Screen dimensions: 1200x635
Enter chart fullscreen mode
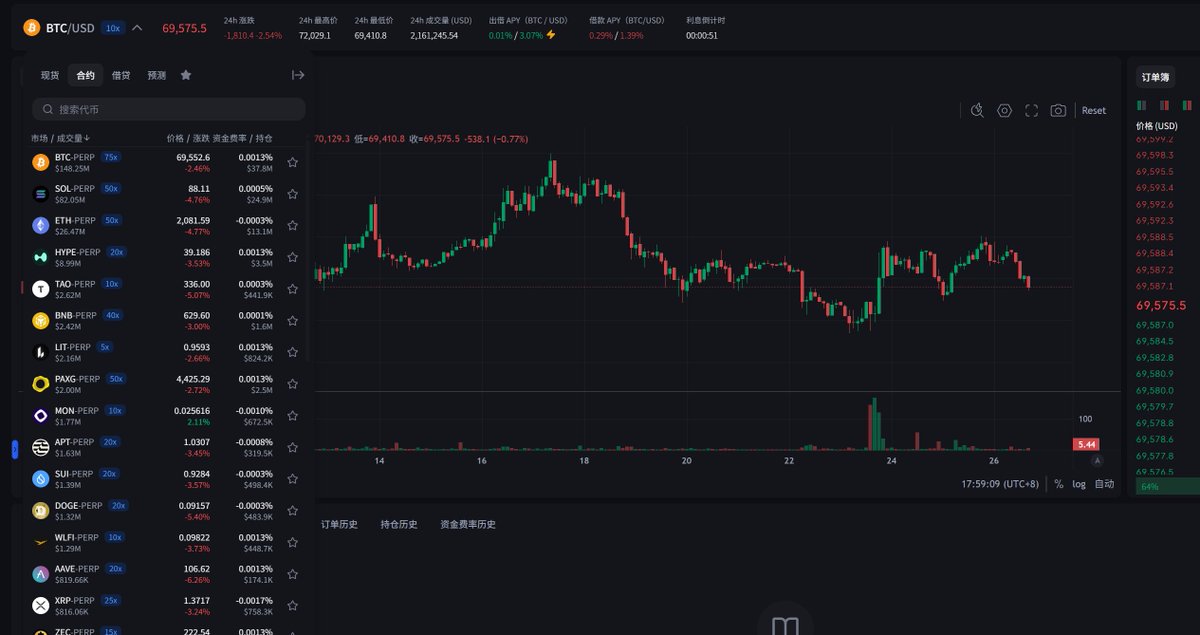pyautogui.click(x=1032, y=110)
